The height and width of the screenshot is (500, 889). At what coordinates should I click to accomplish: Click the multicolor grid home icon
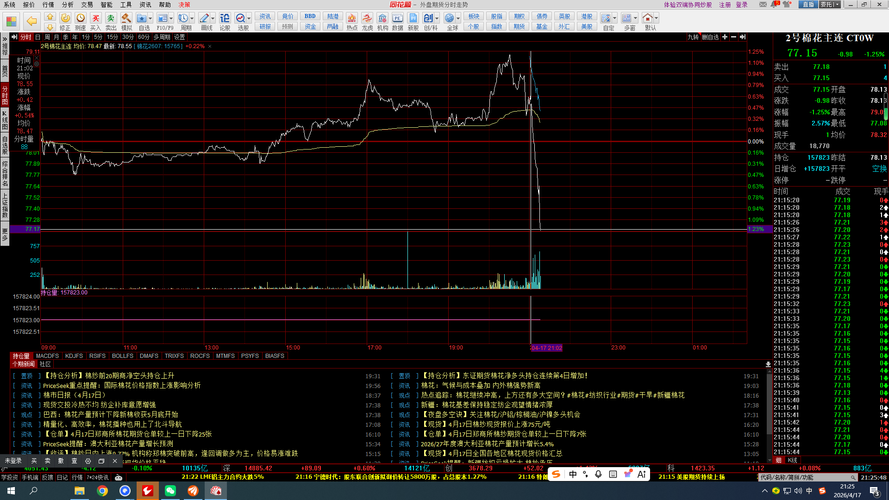11,22
